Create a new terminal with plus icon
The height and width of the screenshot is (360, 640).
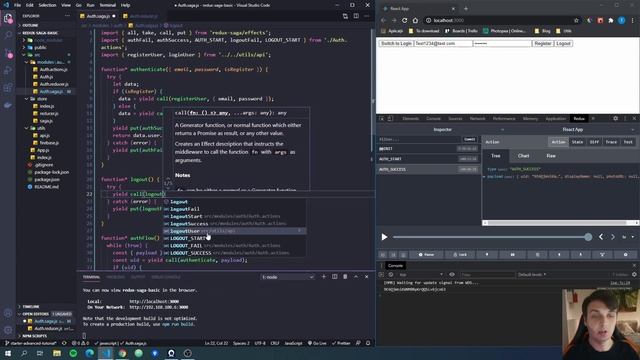click(324, 277)
